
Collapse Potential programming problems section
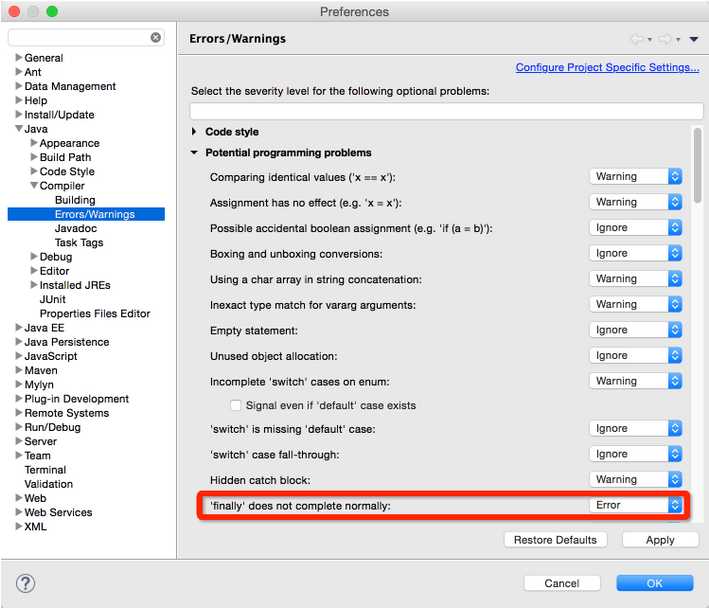(194, 153)
